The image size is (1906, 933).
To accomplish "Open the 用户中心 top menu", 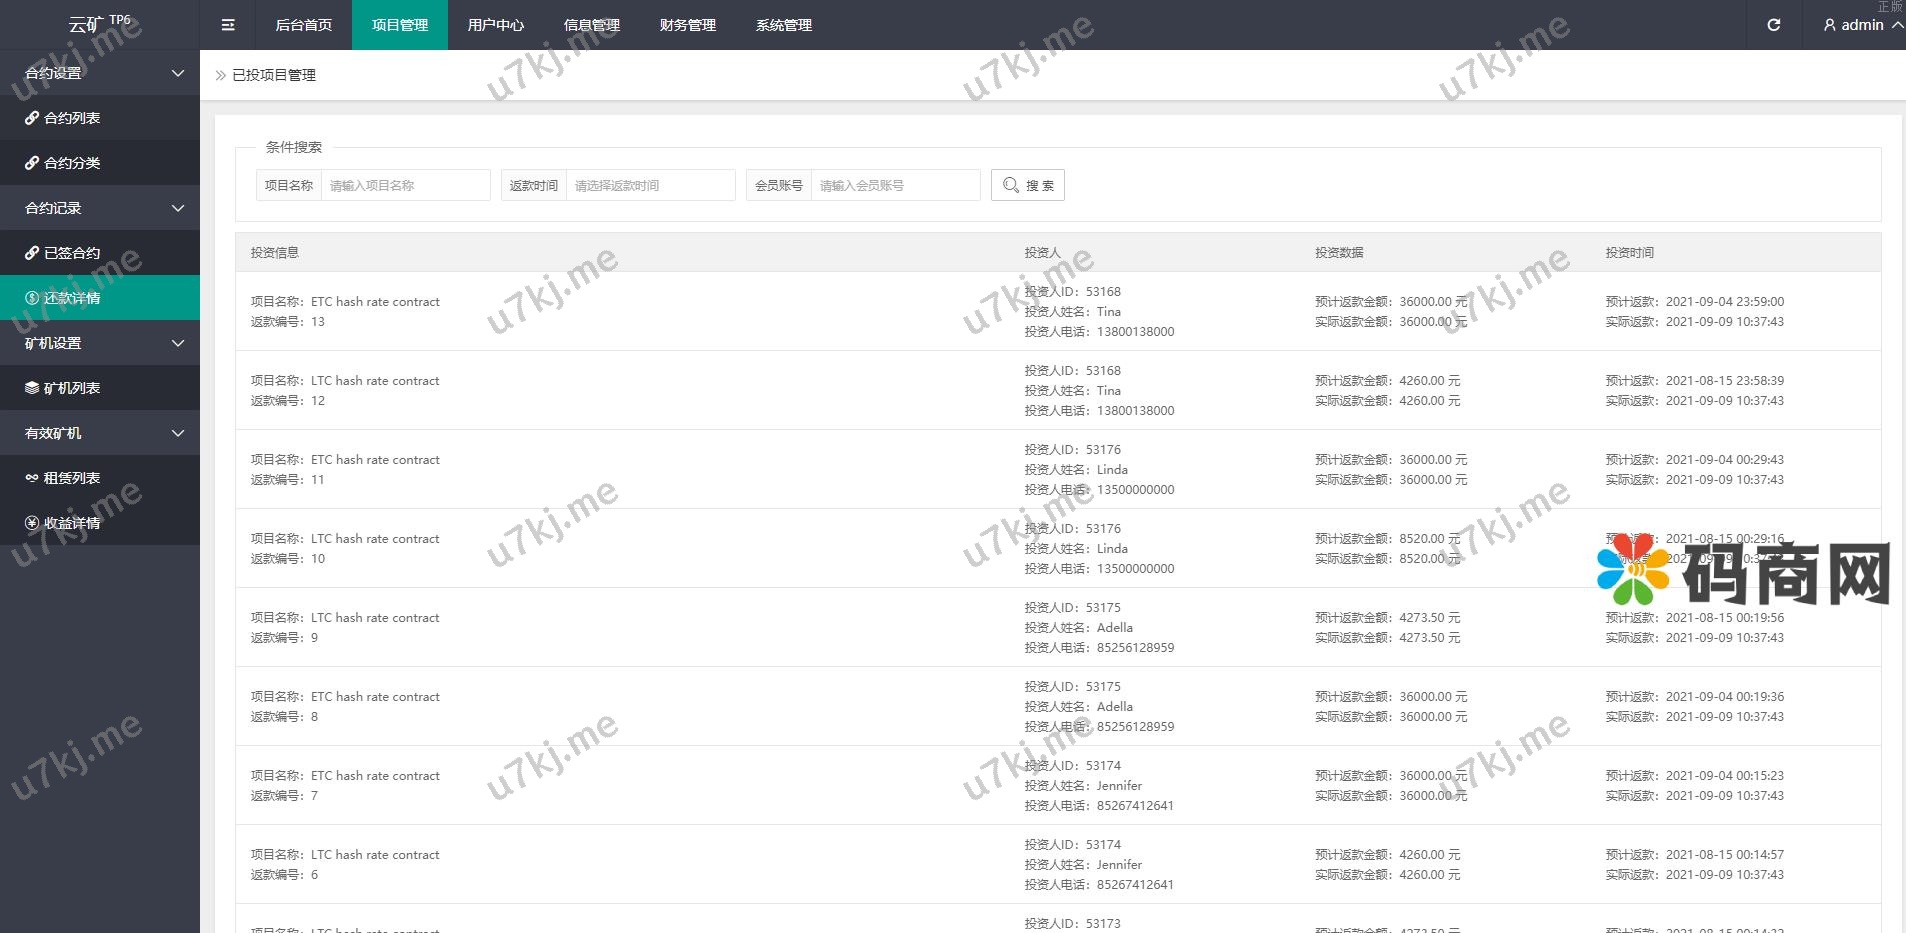I will 495,25.
